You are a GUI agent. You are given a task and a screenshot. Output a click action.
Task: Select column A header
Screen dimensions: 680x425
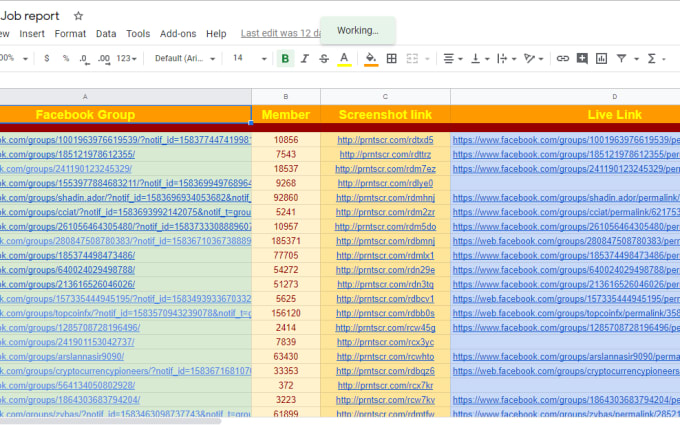(x=126, y=97)
